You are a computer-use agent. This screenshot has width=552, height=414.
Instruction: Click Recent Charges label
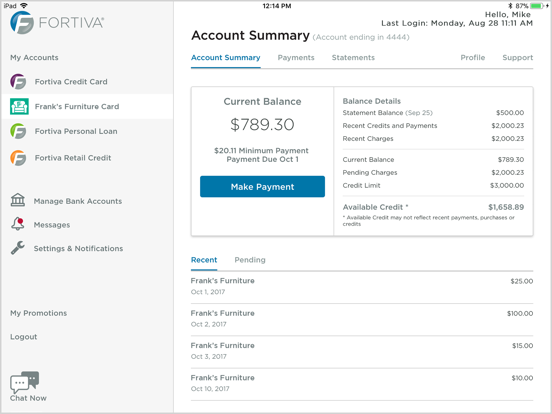pos(368,139)
